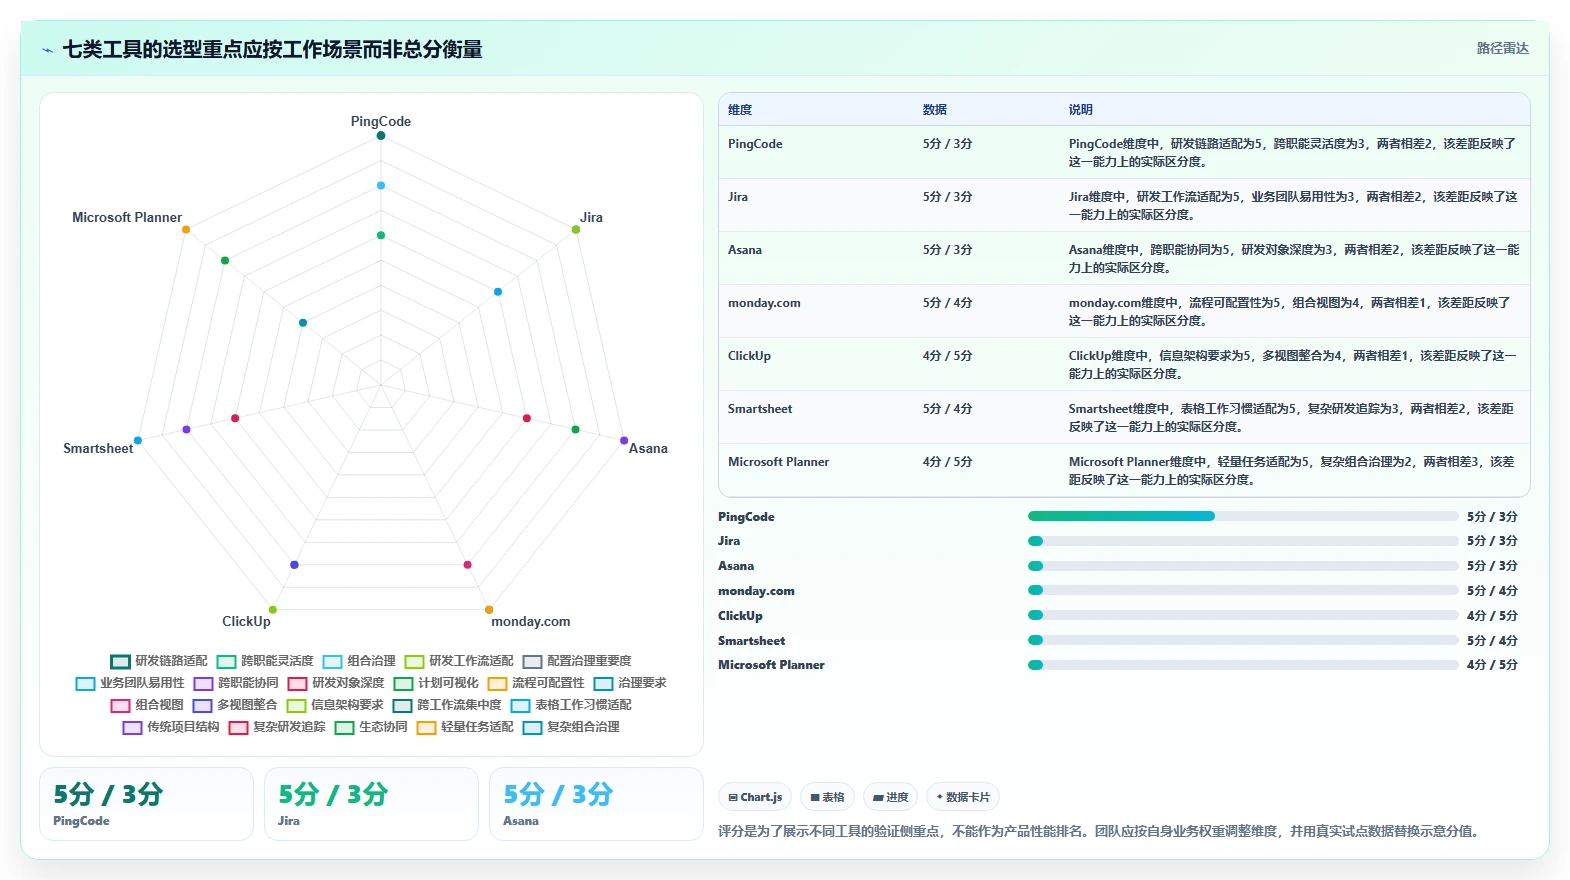This screenshot has height=880, width=1570.
Task: Toggle the 业务团队易用性 legend entry
Action: (x=130, y=683)
